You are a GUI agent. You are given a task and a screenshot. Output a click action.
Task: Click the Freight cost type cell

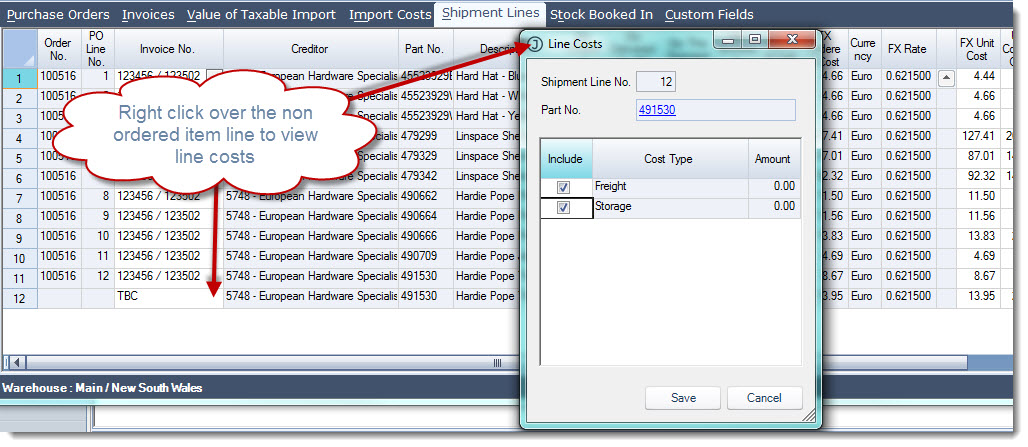tap(671, 187)
